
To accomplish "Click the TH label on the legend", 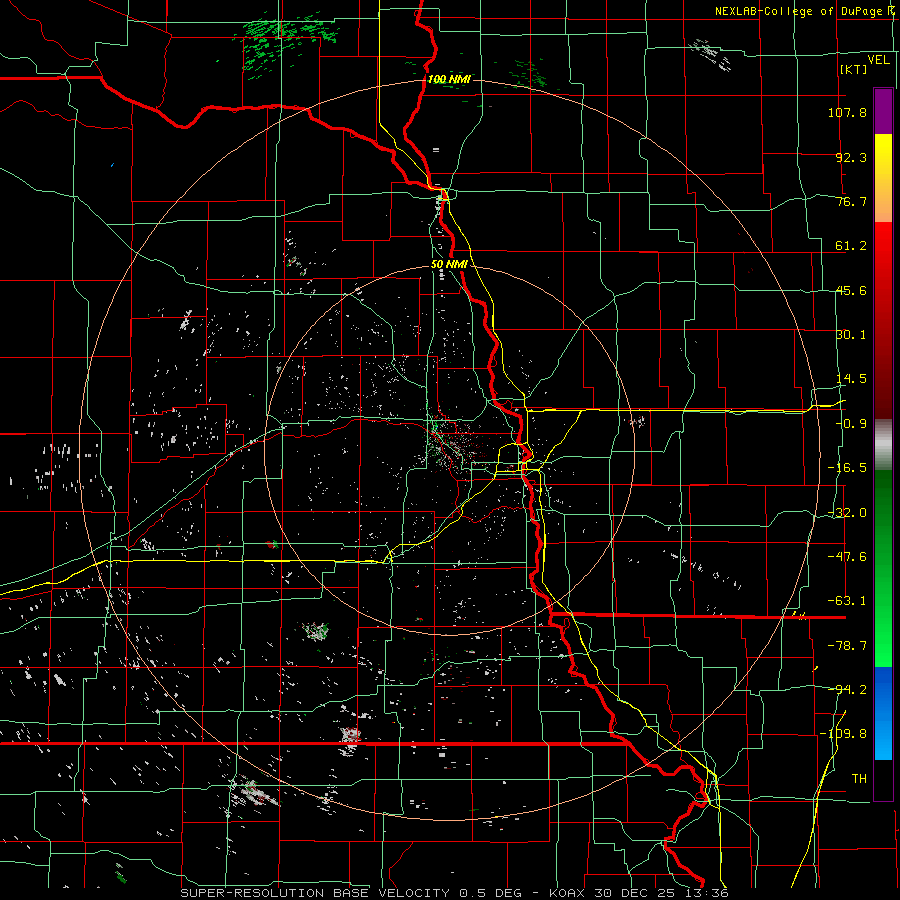I will (859, 779).
